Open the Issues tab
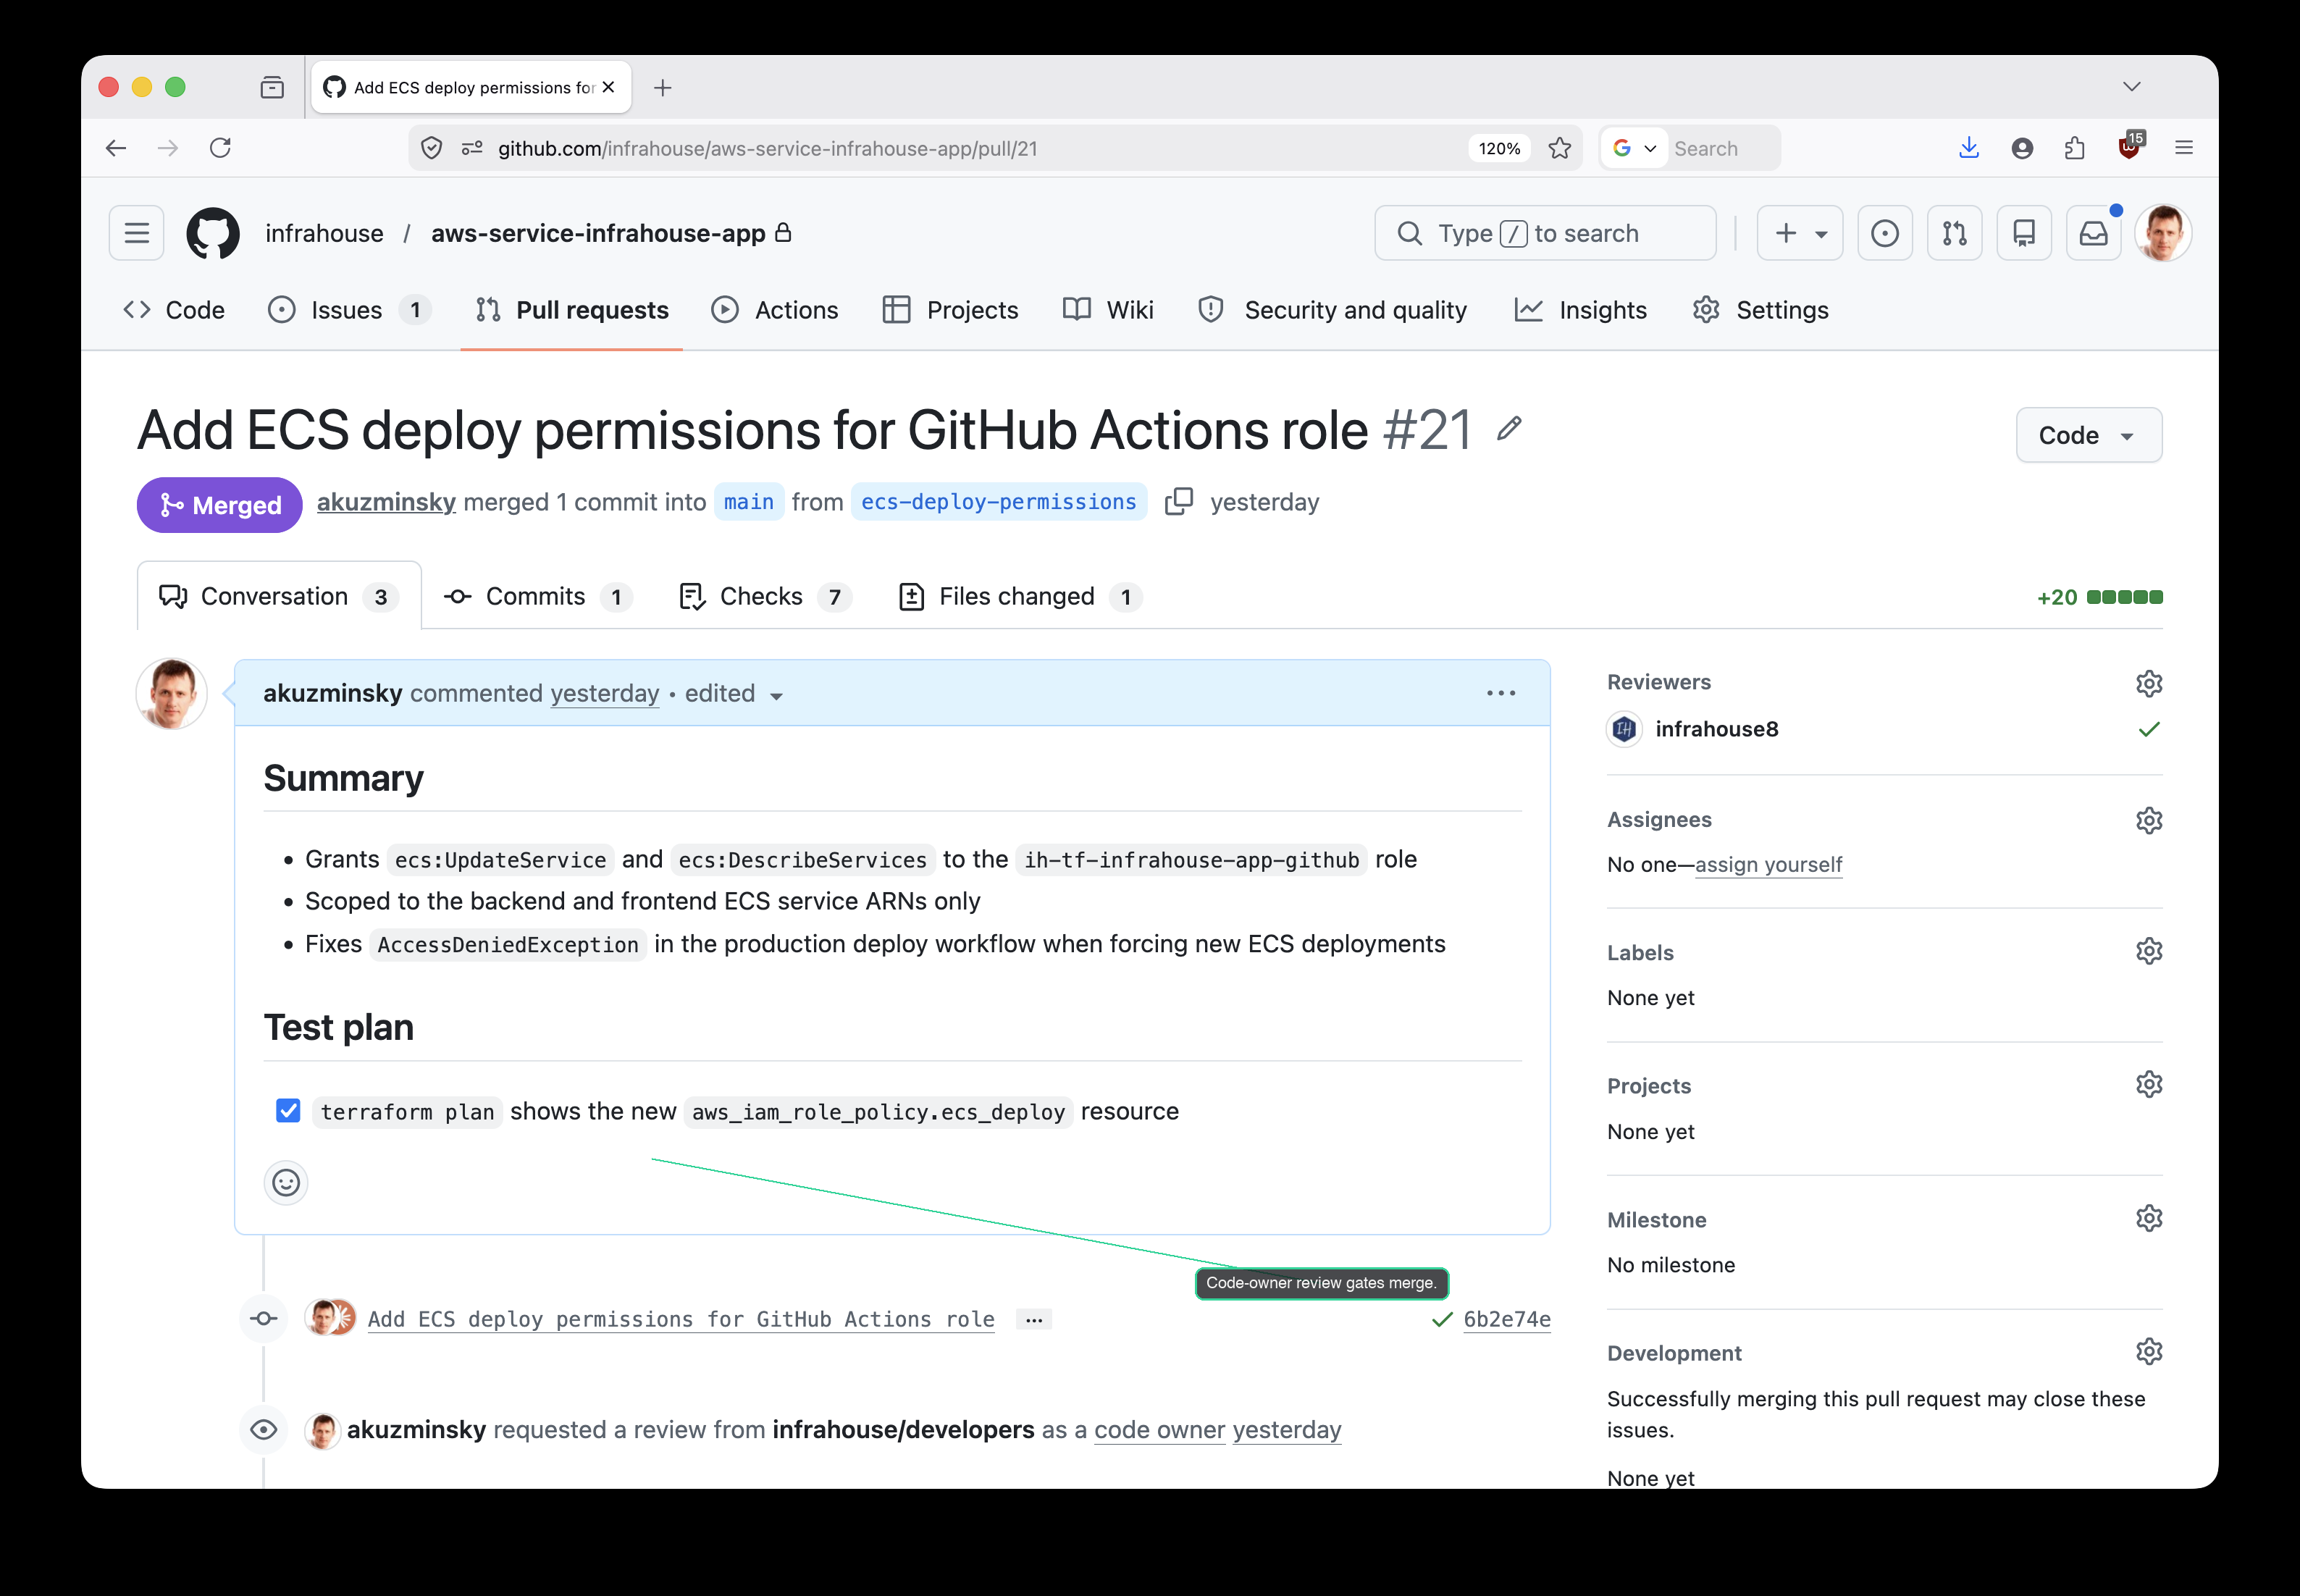This screenshot has height=1596, width=2300. 349,310
